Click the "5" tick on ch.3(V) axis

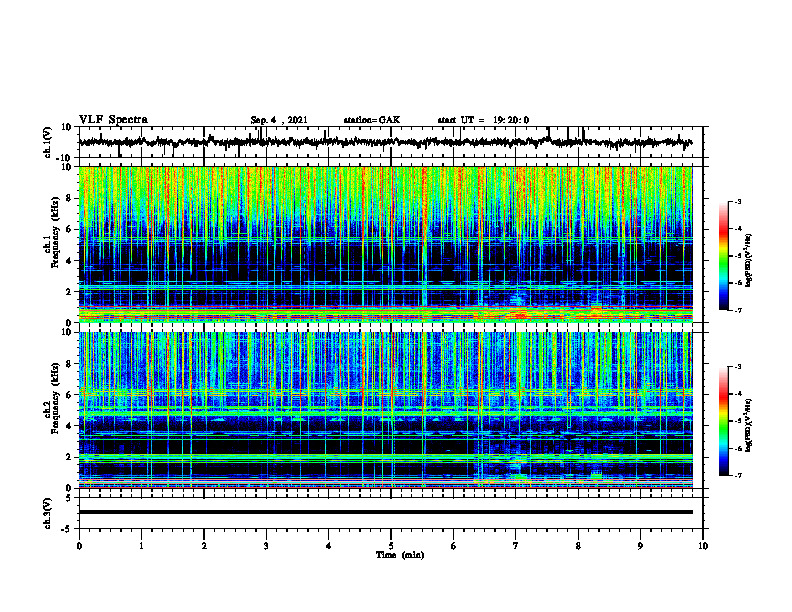[70, 498]
